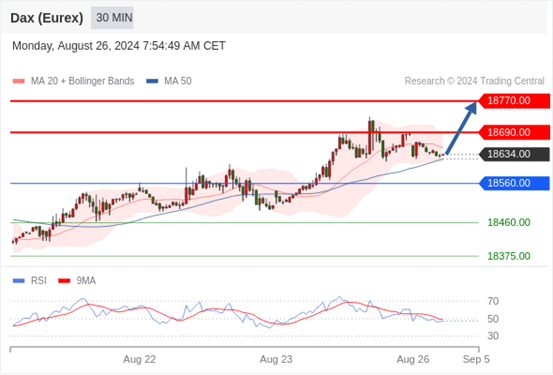Click the MA 50 legend label
This screenshot has height=375, width=553.
click(x=178, y=81)
